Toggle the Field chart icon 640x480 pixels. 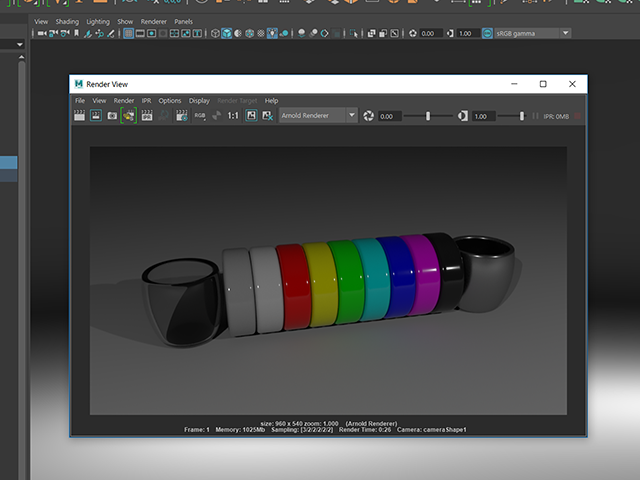[174, 33]
